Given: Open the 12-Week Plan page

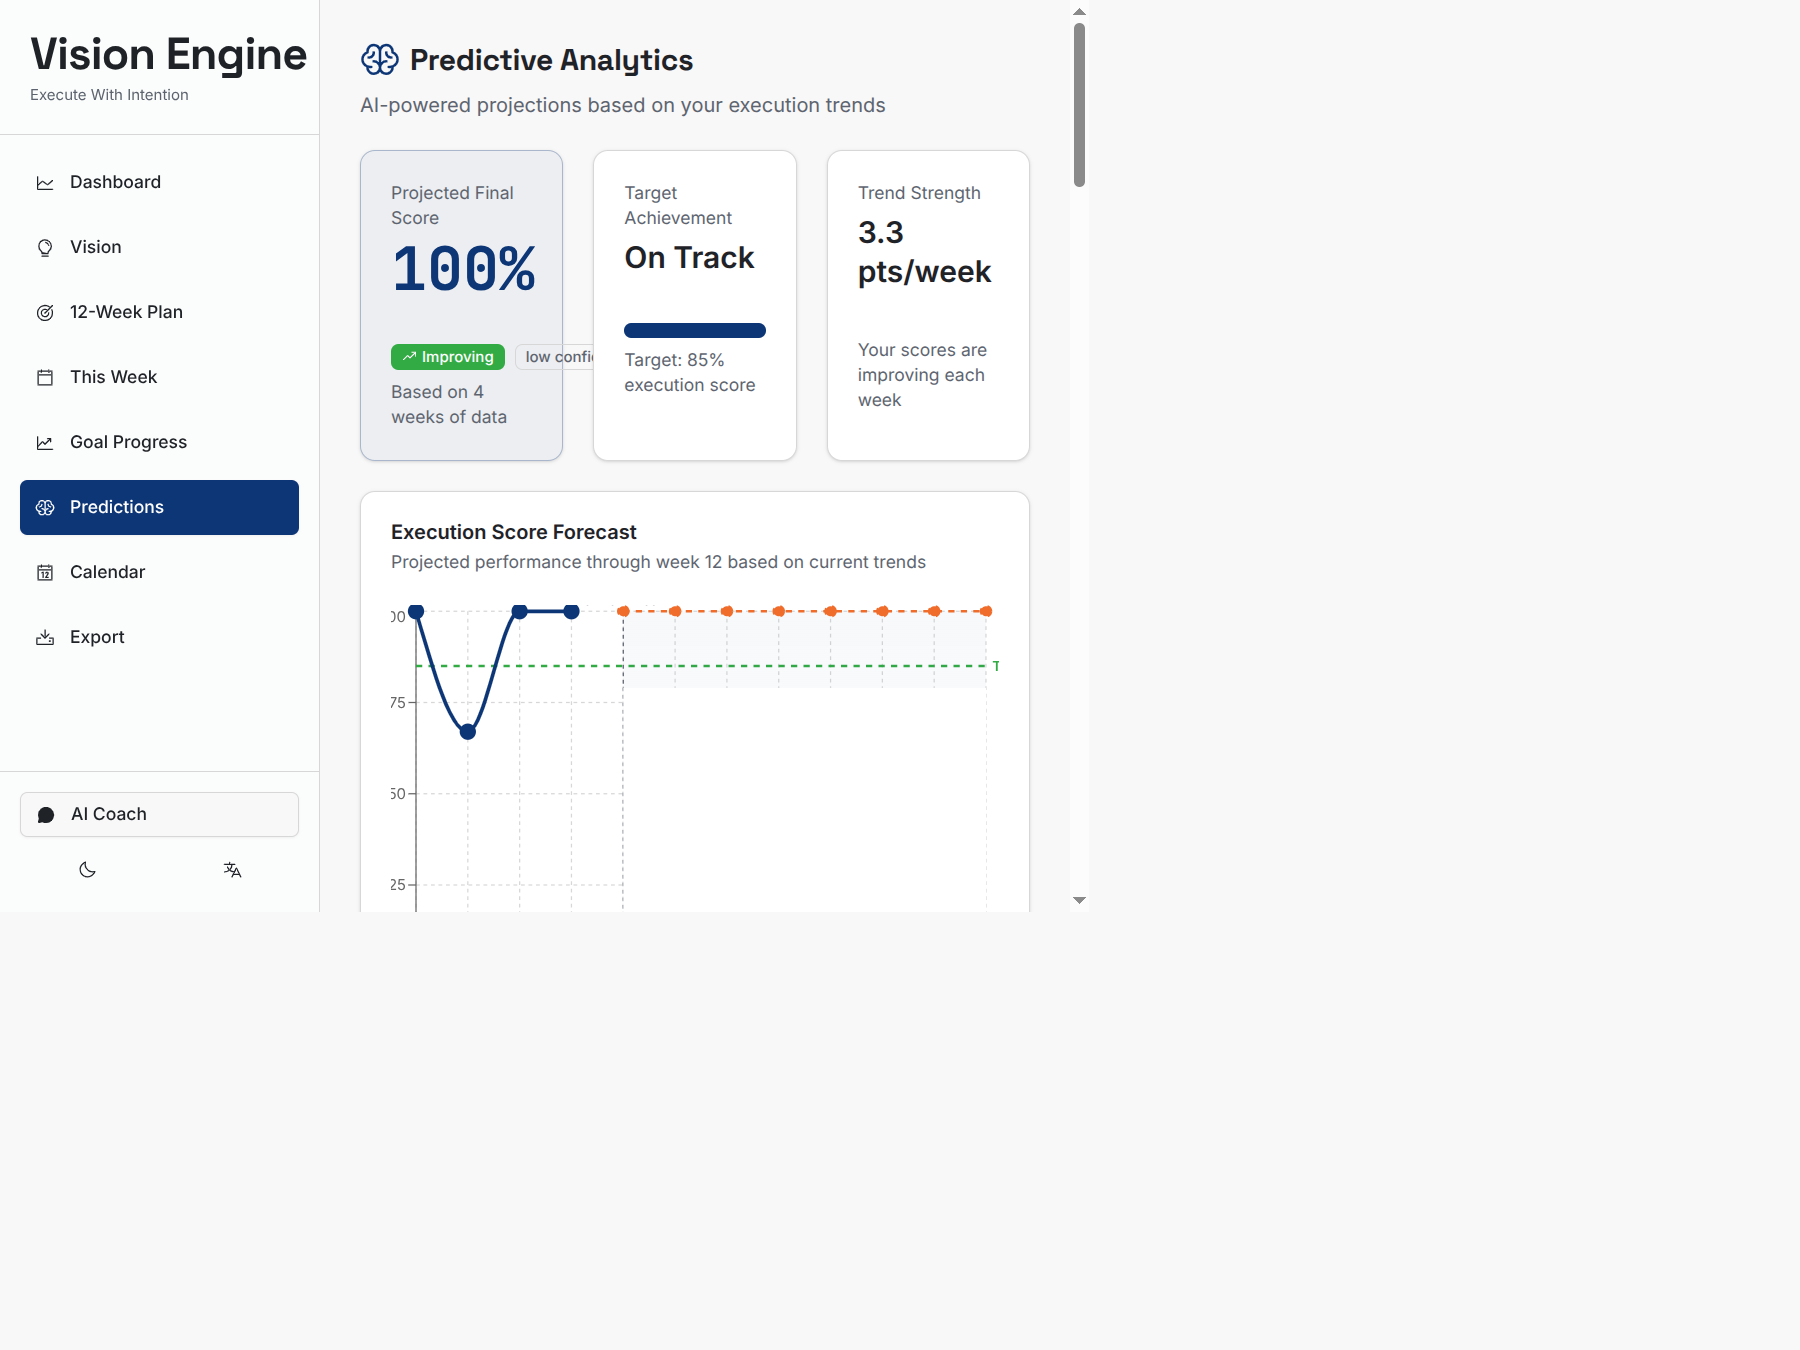Looking at the screenshot, I should pyautogui.click(x=159, y=312).
